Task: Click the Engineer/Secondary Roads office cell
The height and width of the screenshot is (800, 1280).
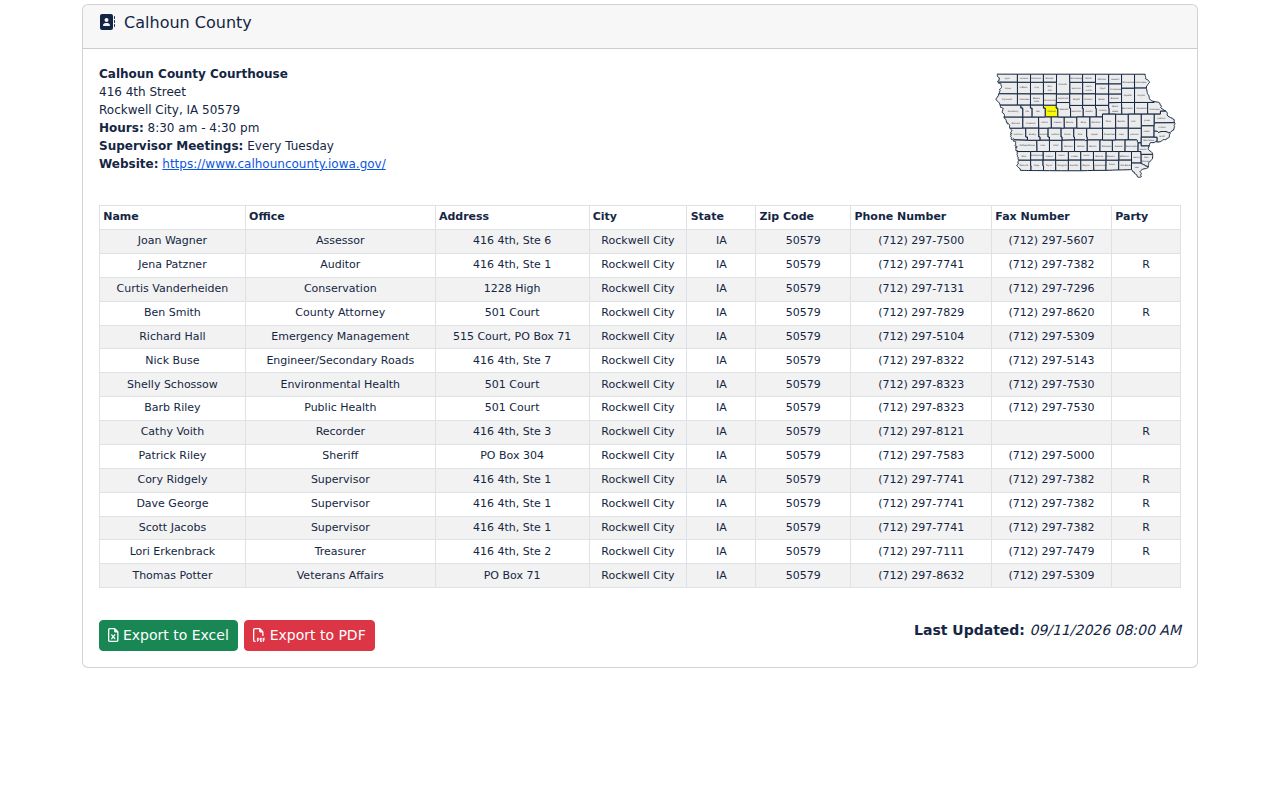Action: click(x=340, y=361)
